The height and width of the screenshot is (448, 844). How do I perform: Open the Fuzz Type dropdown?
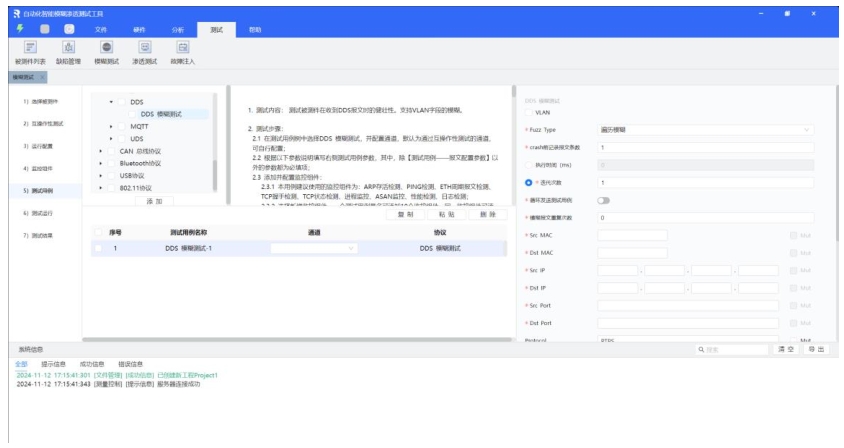(x=707, y=130)
